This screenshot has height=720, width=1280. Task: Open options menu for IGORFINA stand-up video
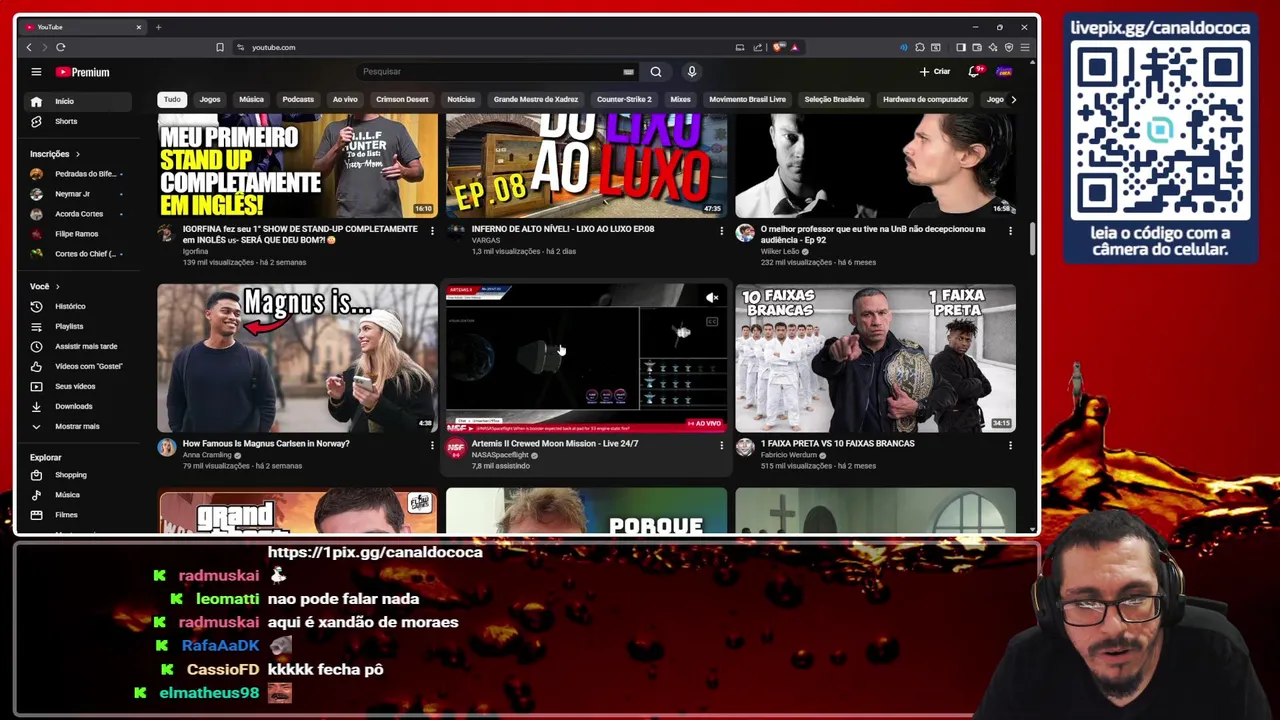[x=432, y=231]
